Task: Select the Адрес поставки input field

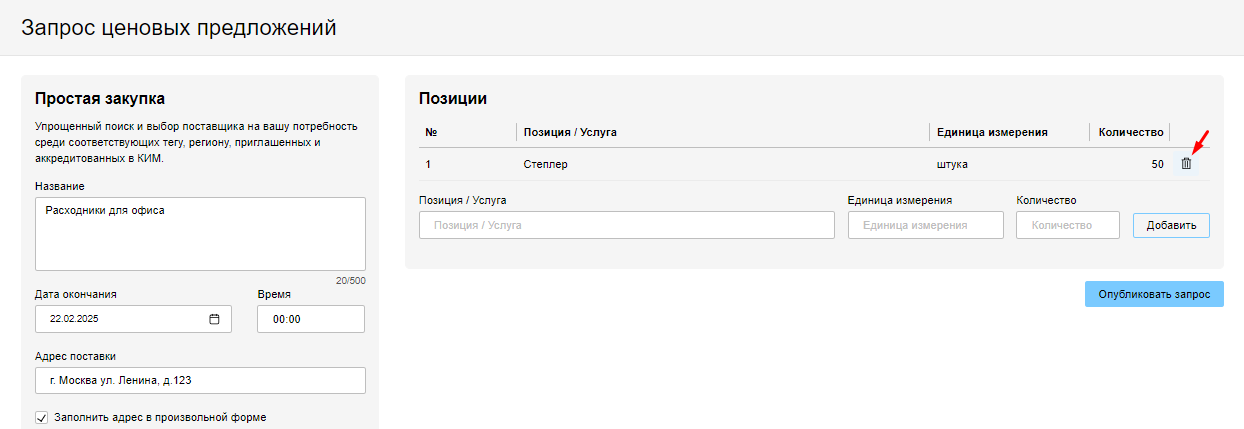Action: point(200,381)
